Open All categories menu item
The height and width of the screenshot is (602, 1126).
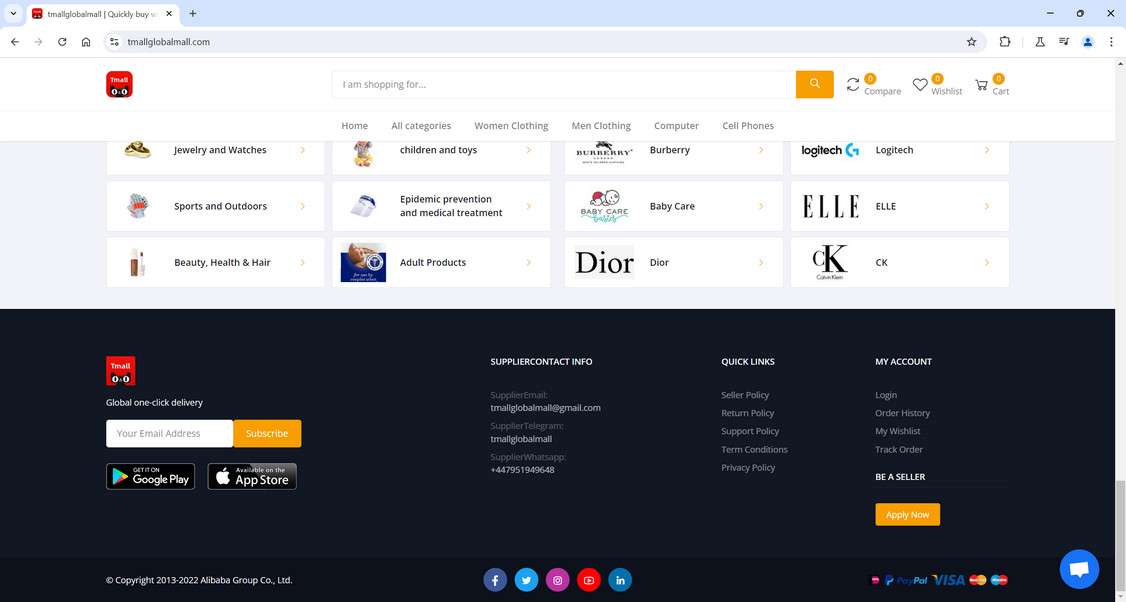(422, 126)
